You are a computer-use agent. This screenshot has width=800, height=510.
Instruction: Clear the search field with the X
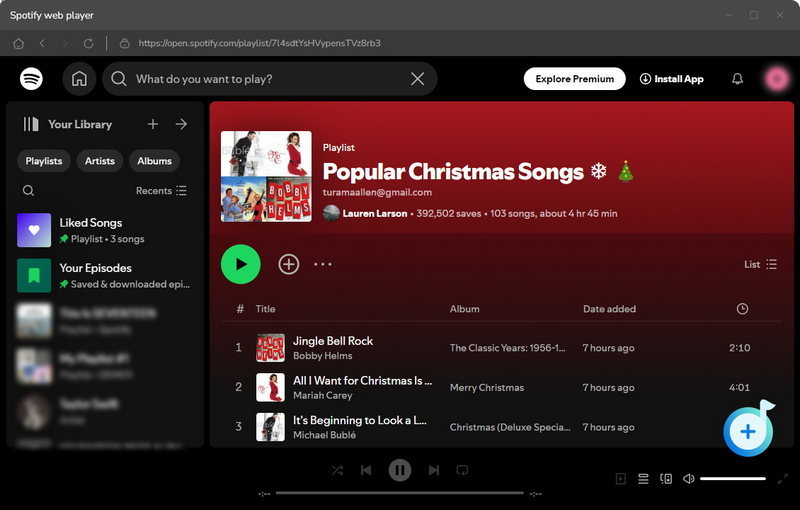[417, 79]
